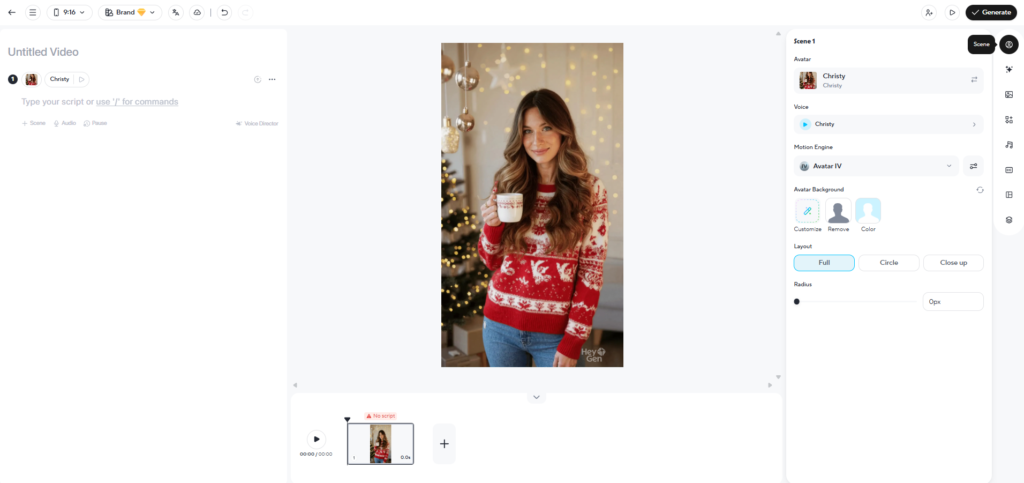This screenshot has height=483, width=1024.
Task: Expand the Brand dropdown
Action: click(x=130, y=12)
